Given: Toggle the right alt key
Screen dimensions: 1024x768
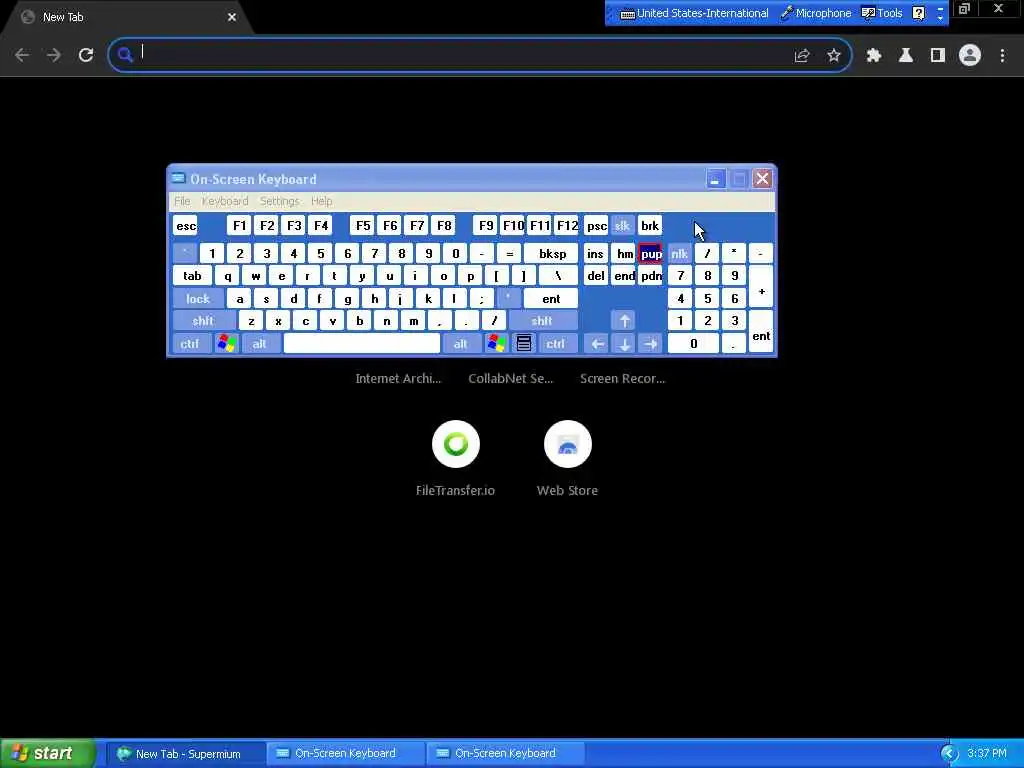Looking at the screenshot, I should pyautogui.click(x=461, y=344).
